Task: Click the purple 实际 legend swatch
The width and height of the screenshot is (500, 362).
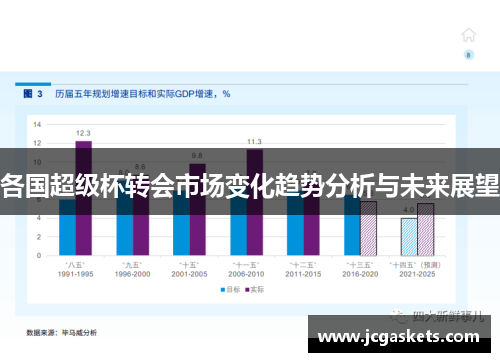Action: [247, 290]
